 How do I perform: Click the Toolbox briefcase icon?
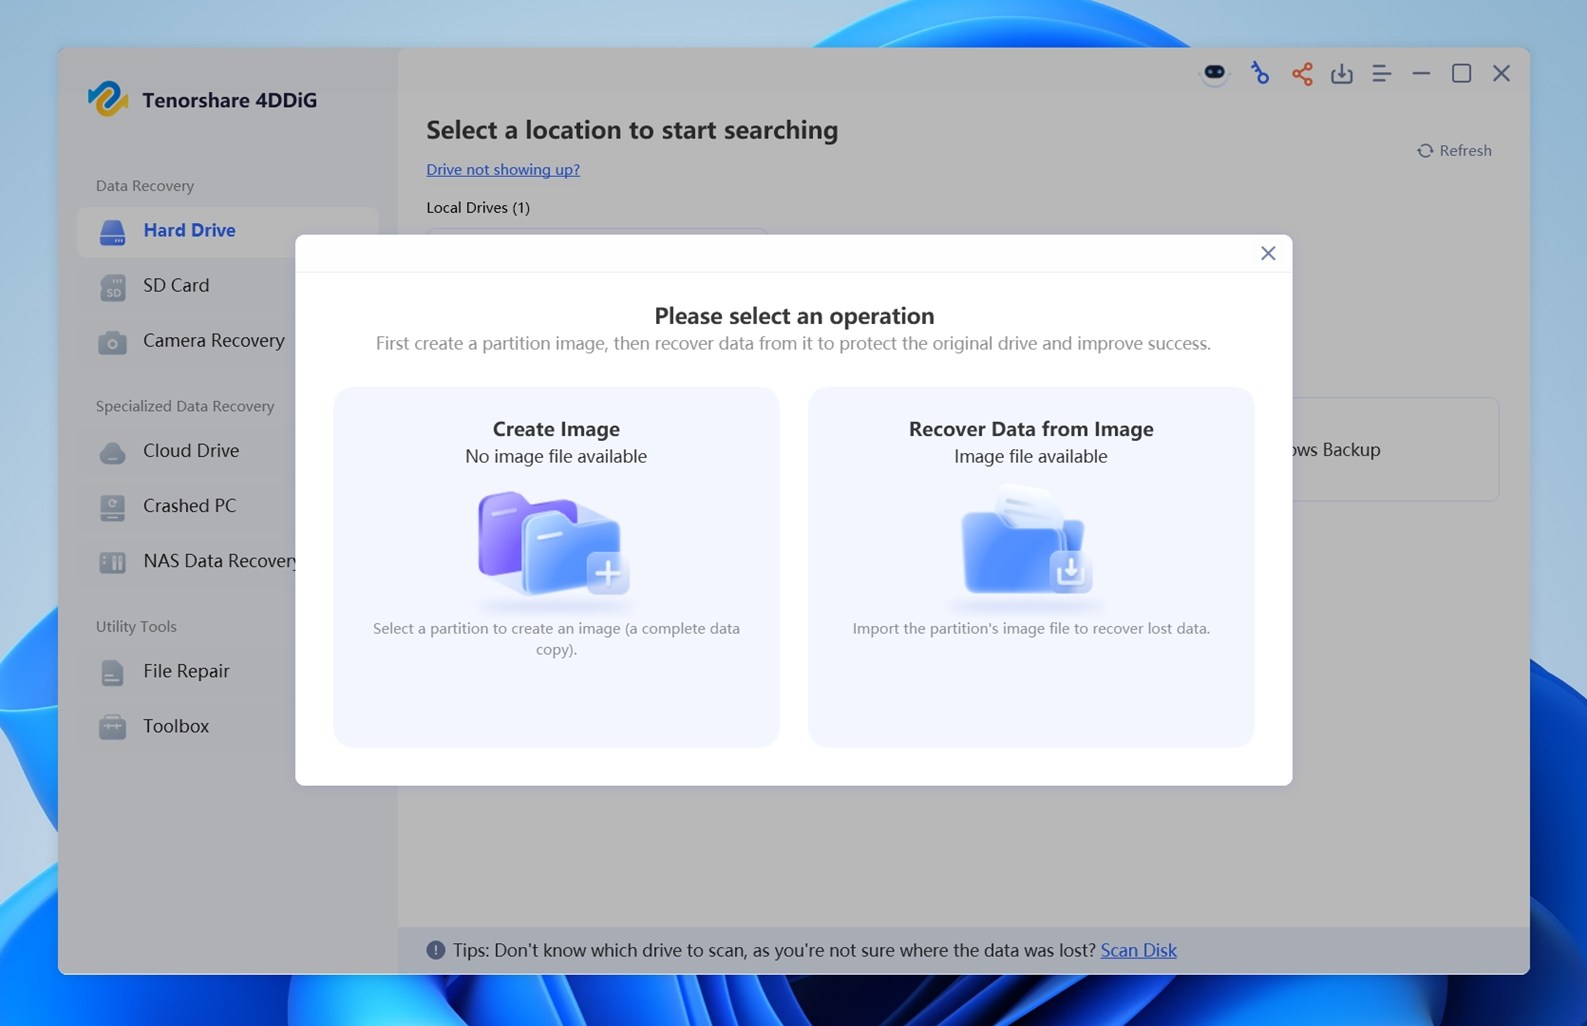point(112,727)
